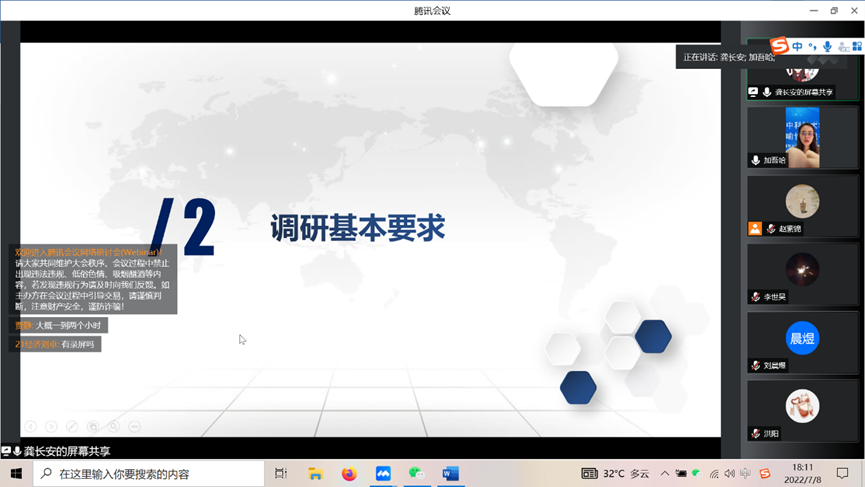Toggle system volume speaker icon in tray
The width and height of the screenshot is (865, 487).
tap(729, 474)
